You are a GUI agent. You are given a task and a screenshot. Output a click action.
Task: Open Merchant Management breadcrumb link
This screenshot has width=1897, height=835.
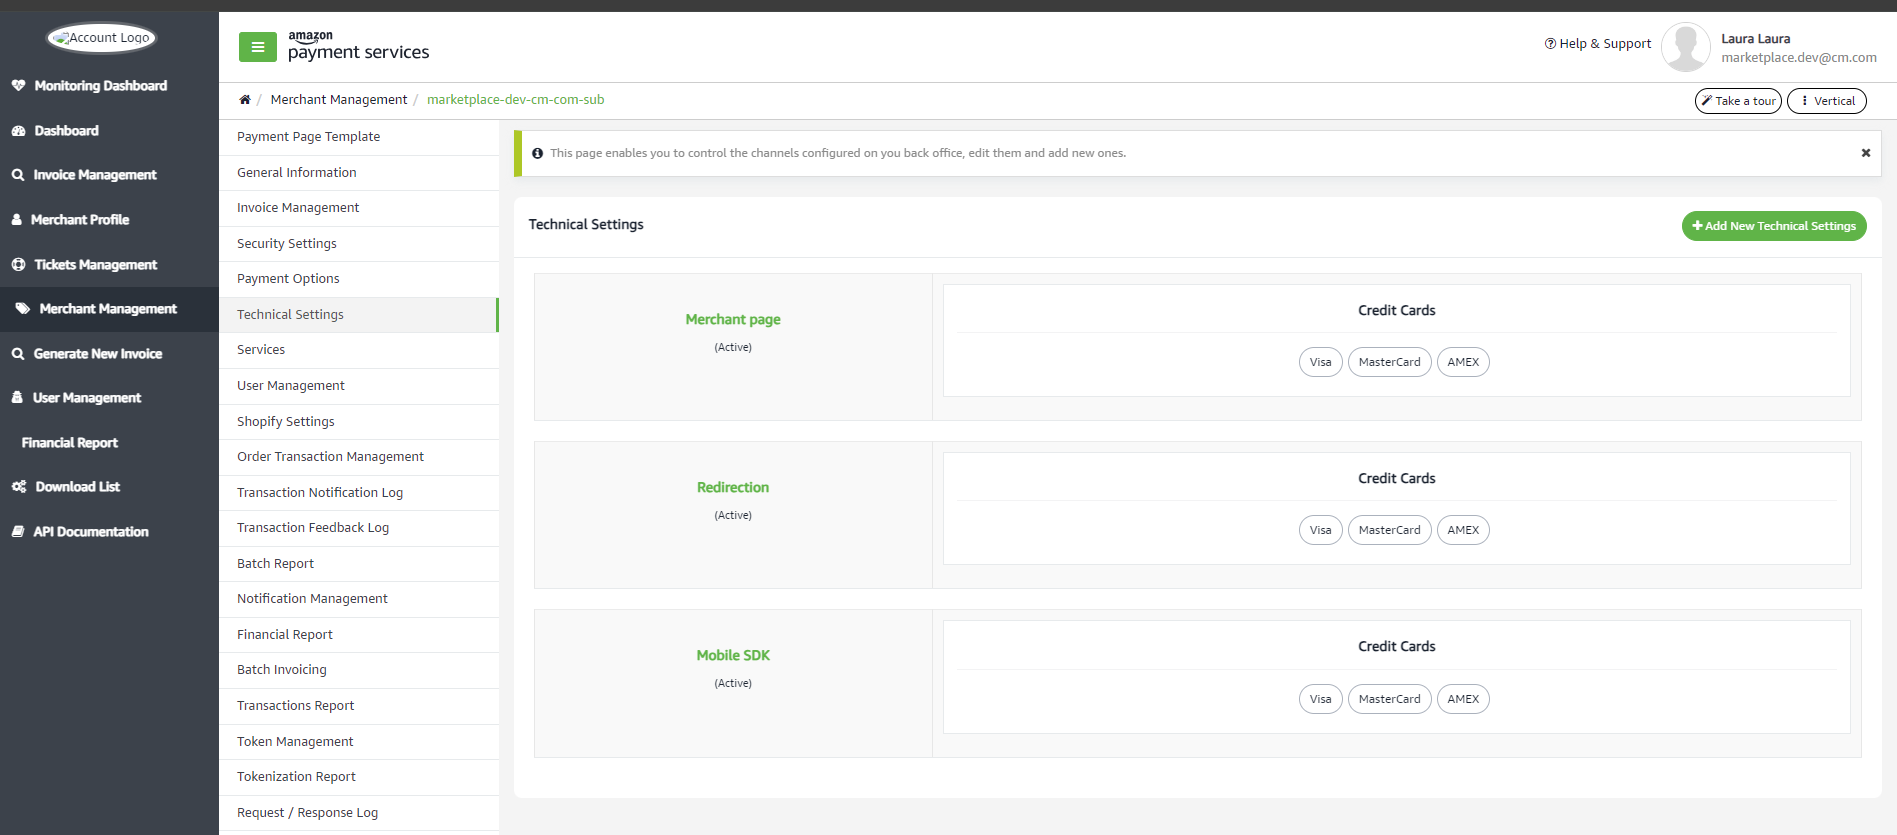339,100
